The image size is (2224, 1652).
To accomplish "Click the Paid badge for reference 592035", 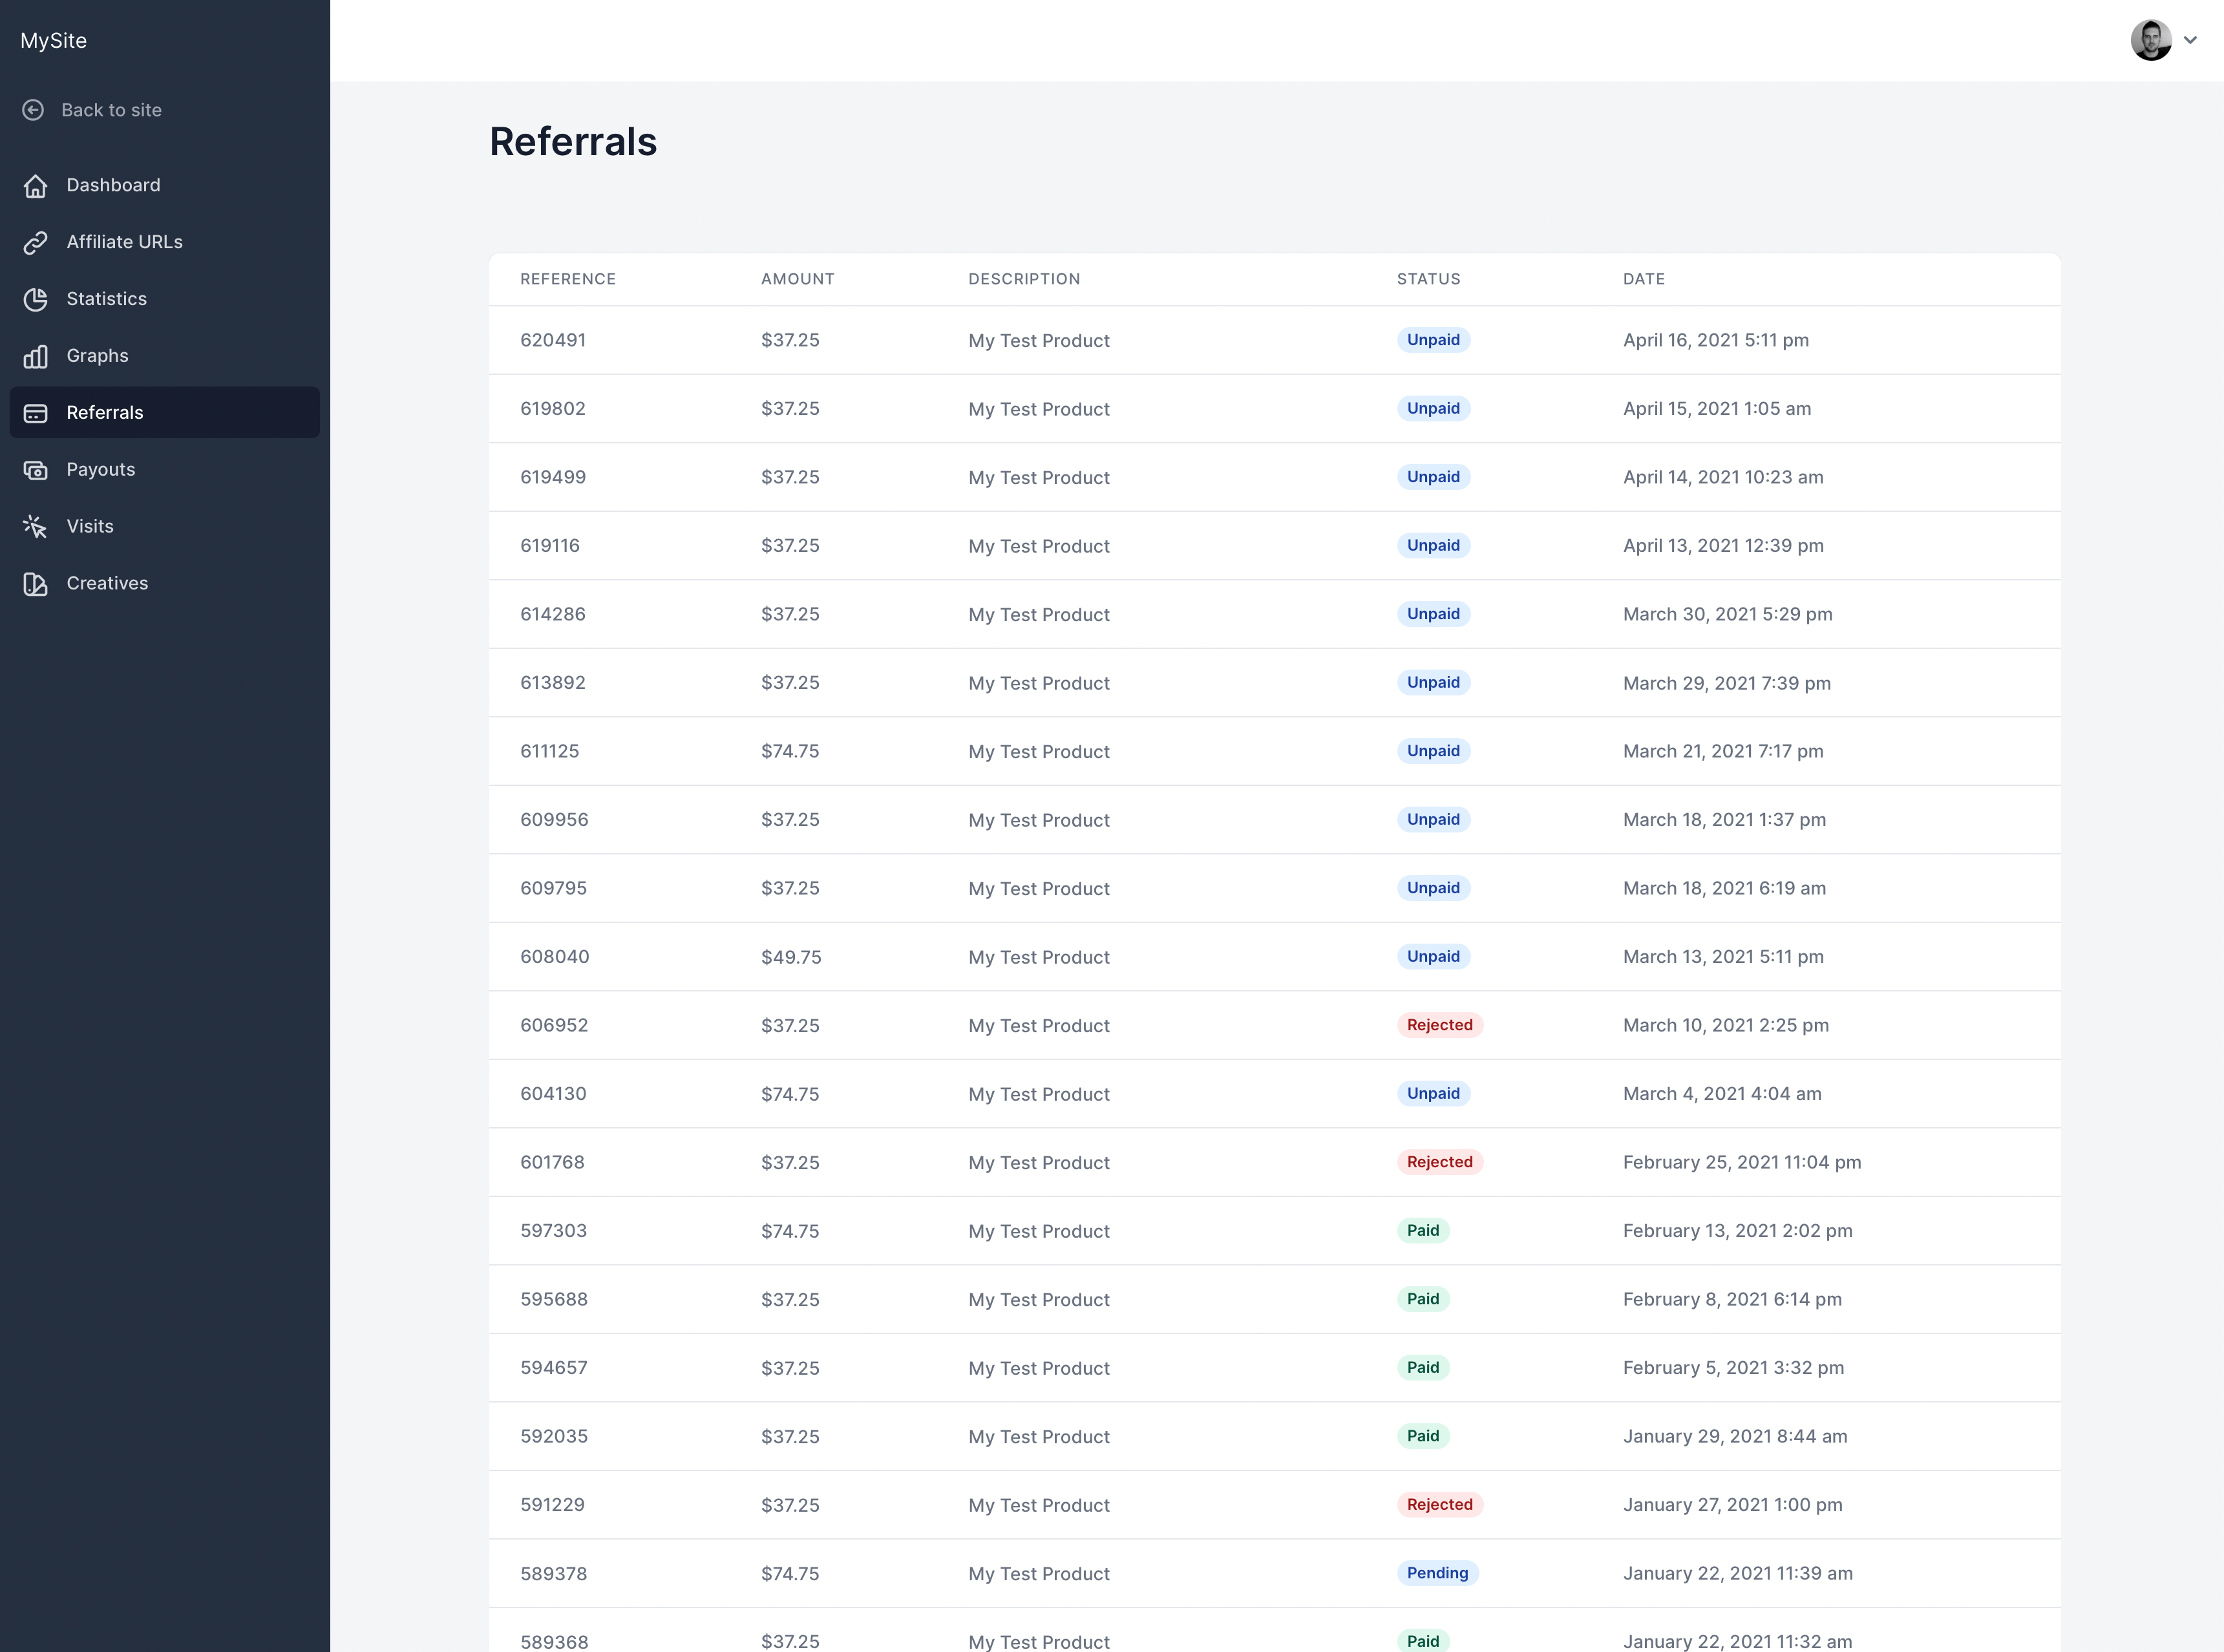I will click(1423, 1436).
